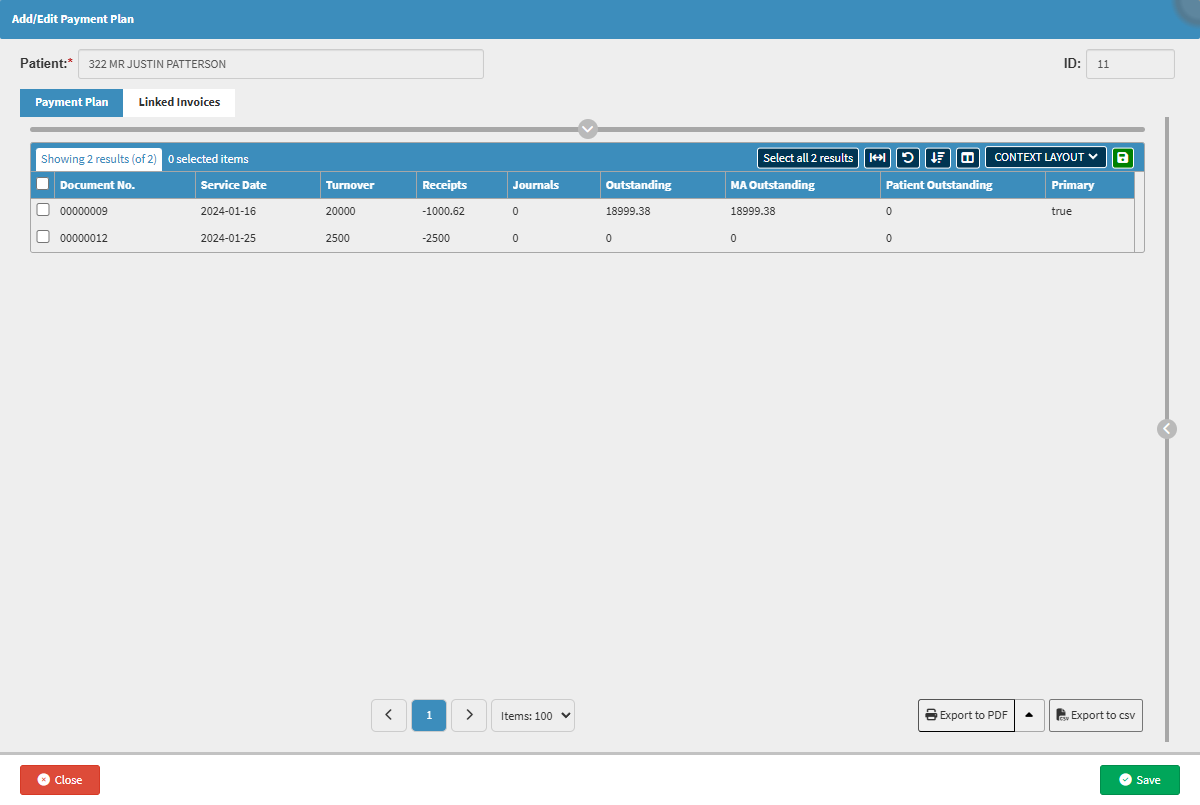
Task: Tick the checkbox for document 00000009
Action: click(43, 210)
